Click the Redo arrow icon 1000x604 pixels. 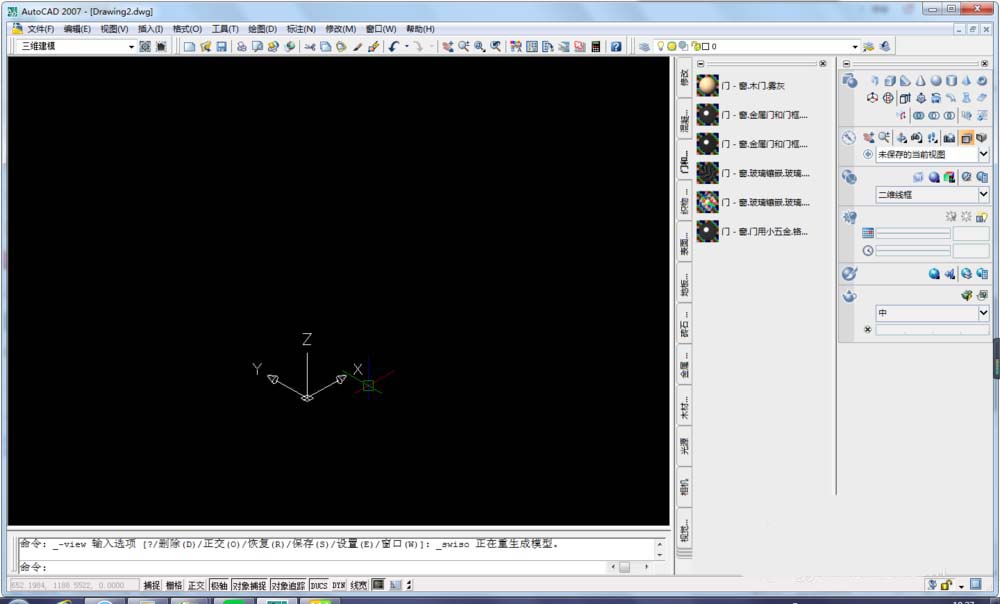(x=418, y=47)
